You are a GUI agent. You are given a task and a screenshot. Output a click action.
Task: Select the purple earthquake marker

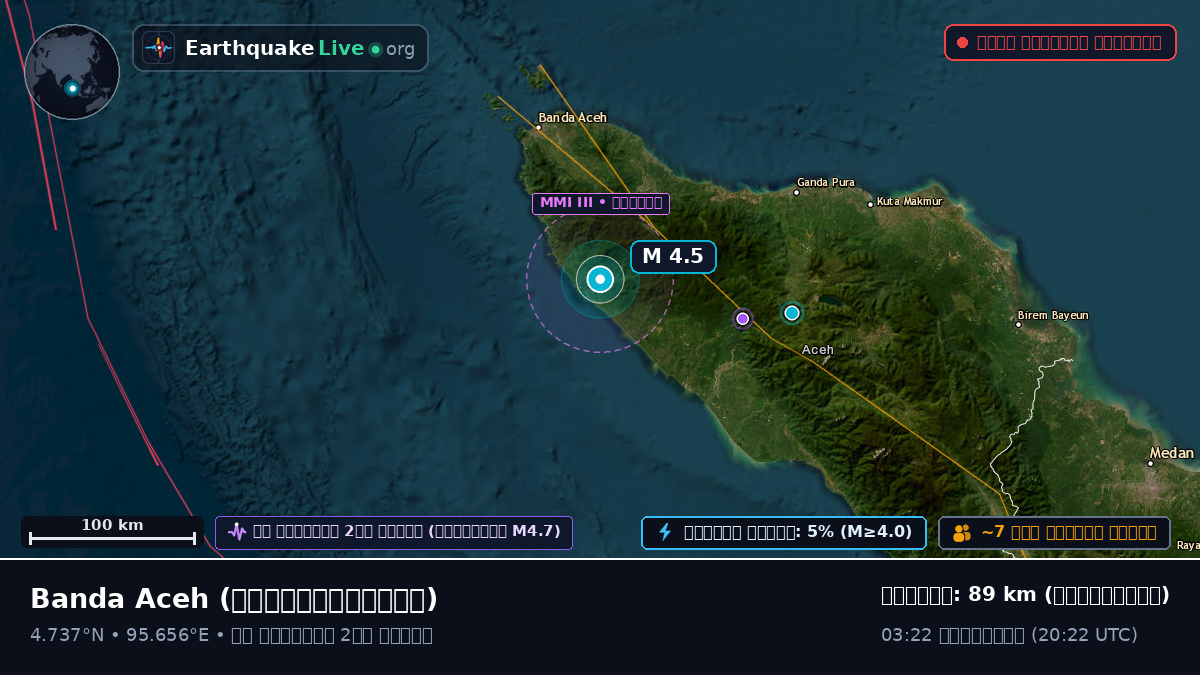tap(742, 318)
